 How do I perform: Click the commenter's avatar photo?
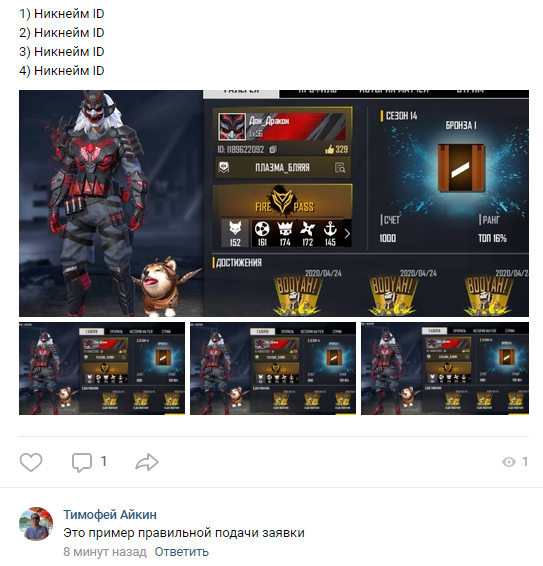click(36, 524)
